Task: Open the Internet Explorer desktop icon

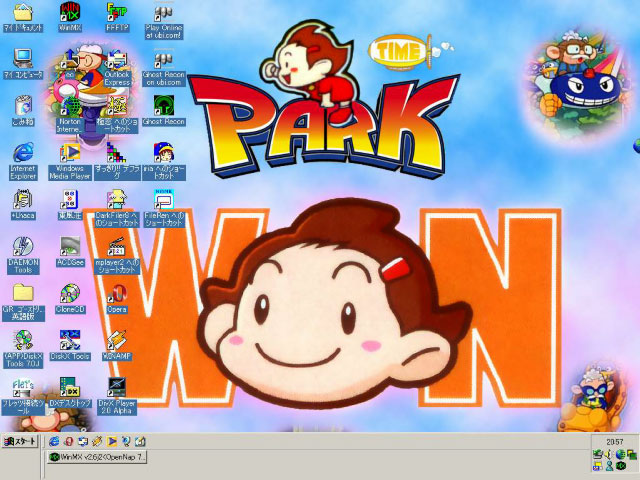Action: point(23,152)
